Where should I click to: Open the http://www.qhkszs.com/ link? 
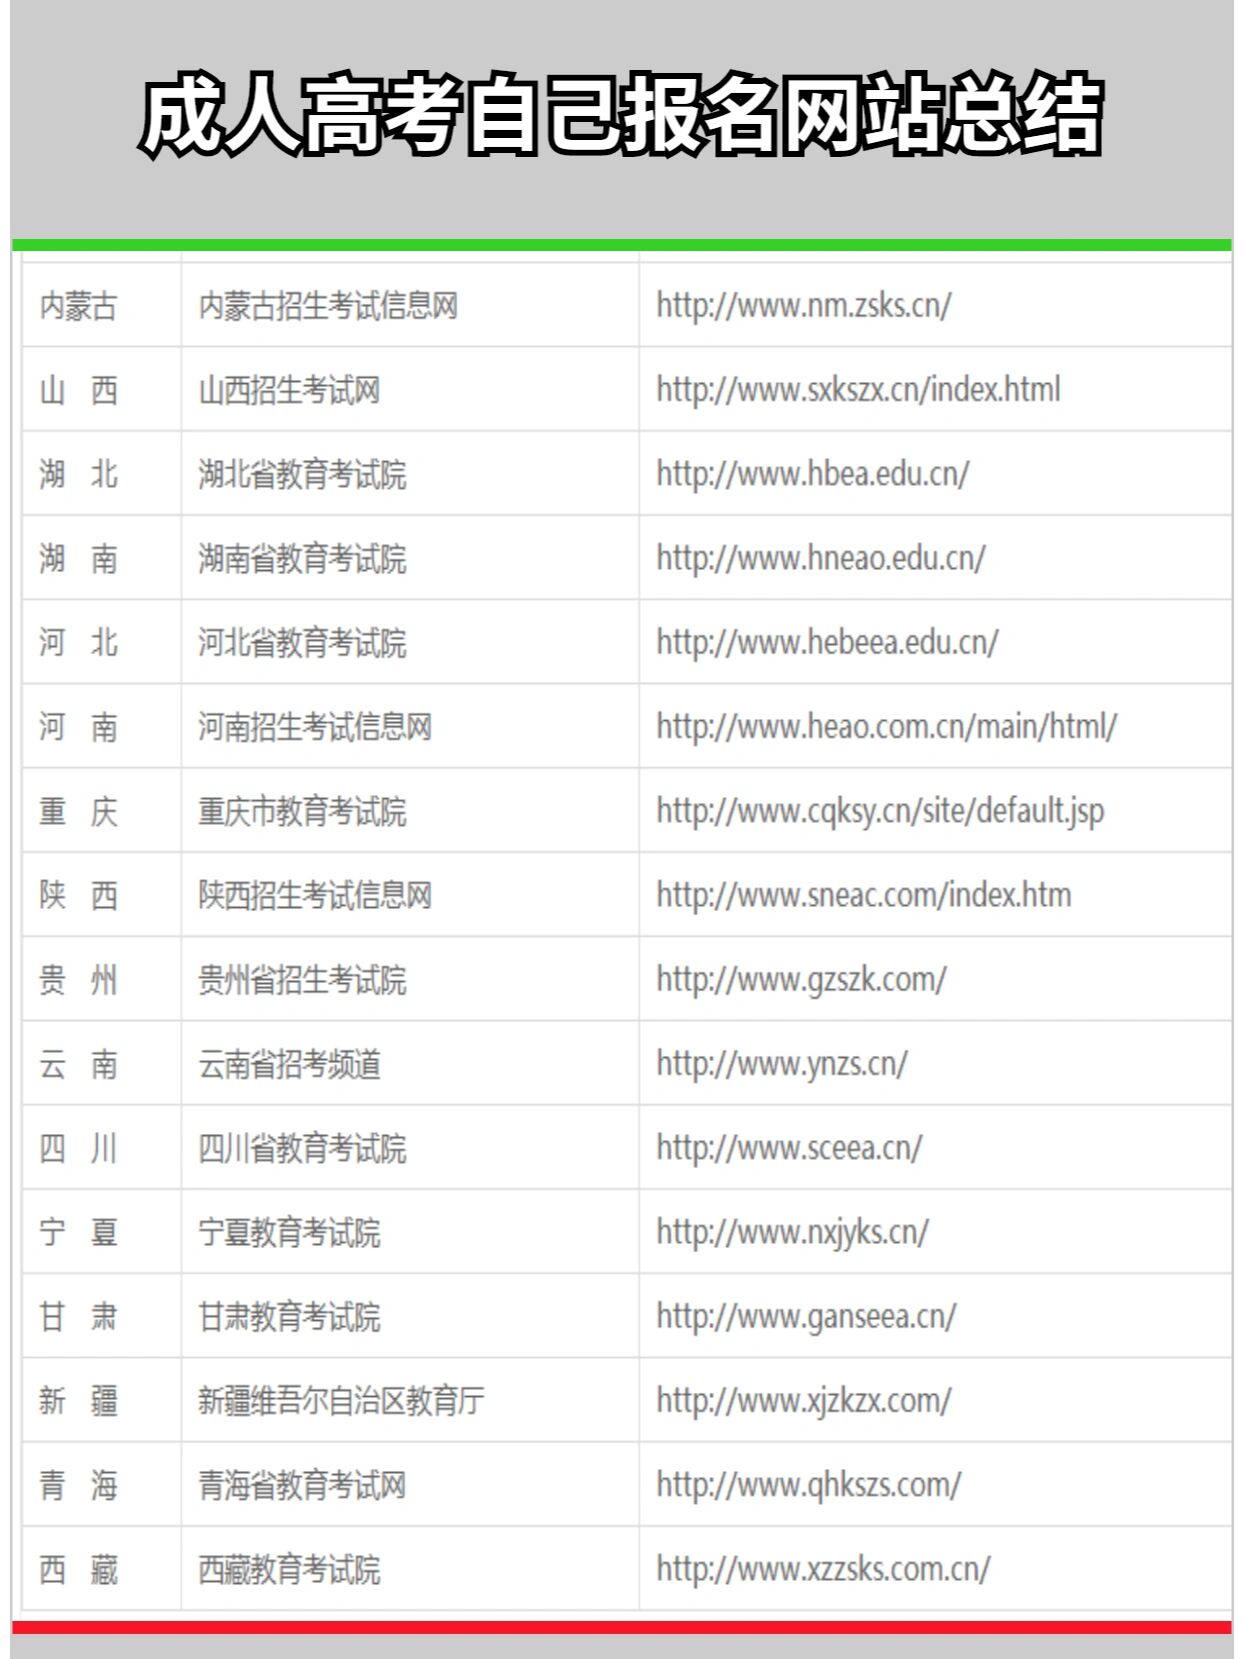pos(808,1484)
